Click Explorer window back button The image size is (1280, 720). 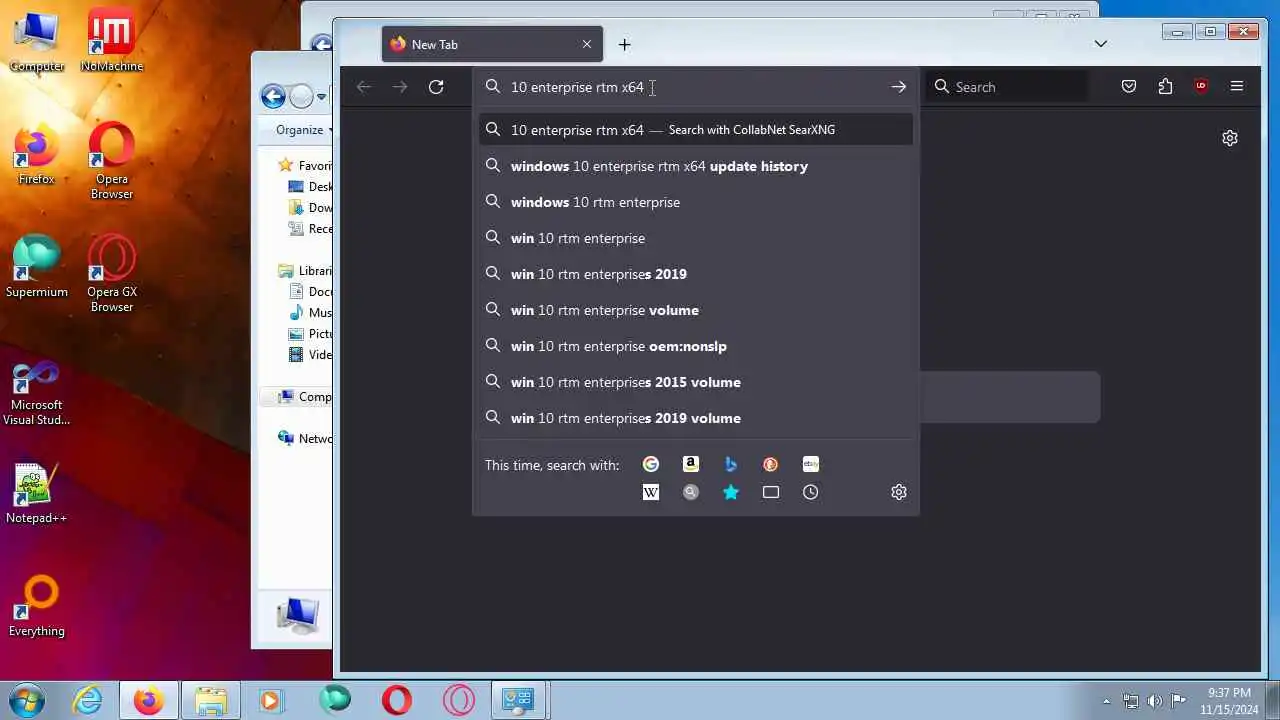pos(273,96)
